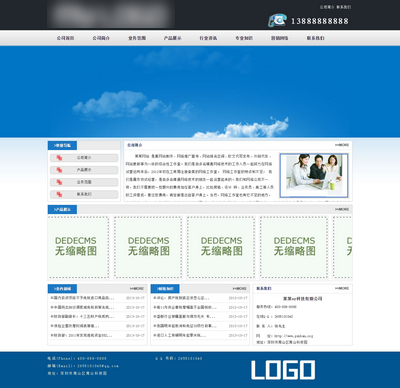Click the 联系我们 link in the header's top-right corner
The width and height of the screenshot is (400, 388).
(x=344, y=7)
